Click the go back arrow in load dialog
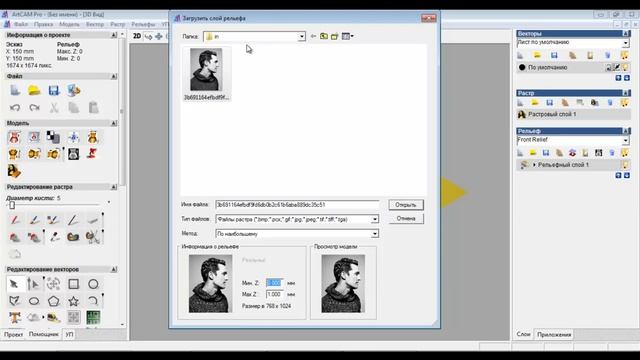The width and height of the screenshot is (640, 360). (x=313, y=36)
